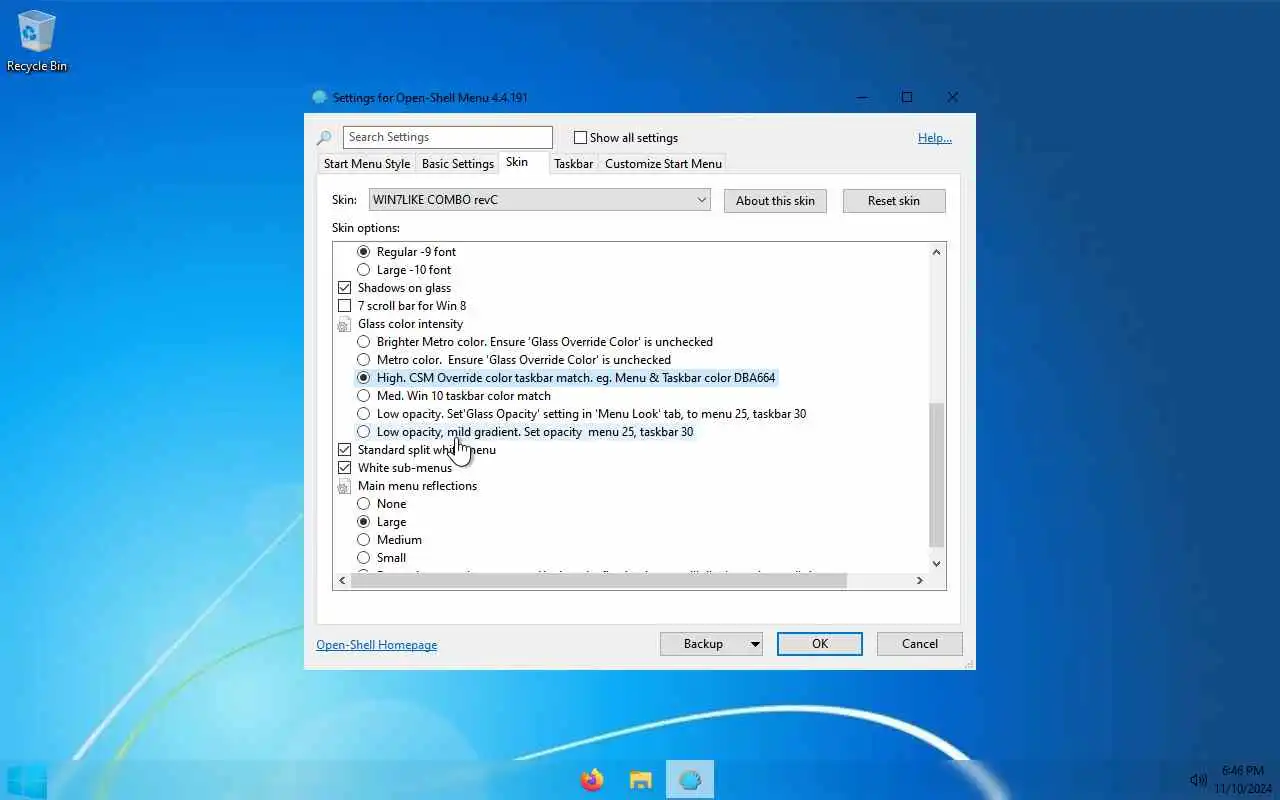Select Small main menu reflections
The width and height of the screenshot is (1280, 800).
pos(364,558)
